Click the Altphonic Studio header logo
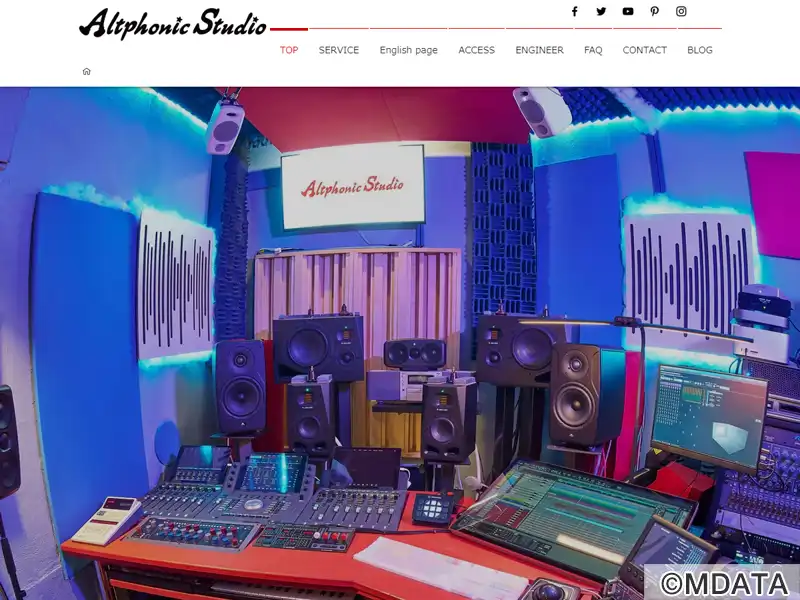Image resolution: width=800 pixels, height=600 pixels. [173, 23]
